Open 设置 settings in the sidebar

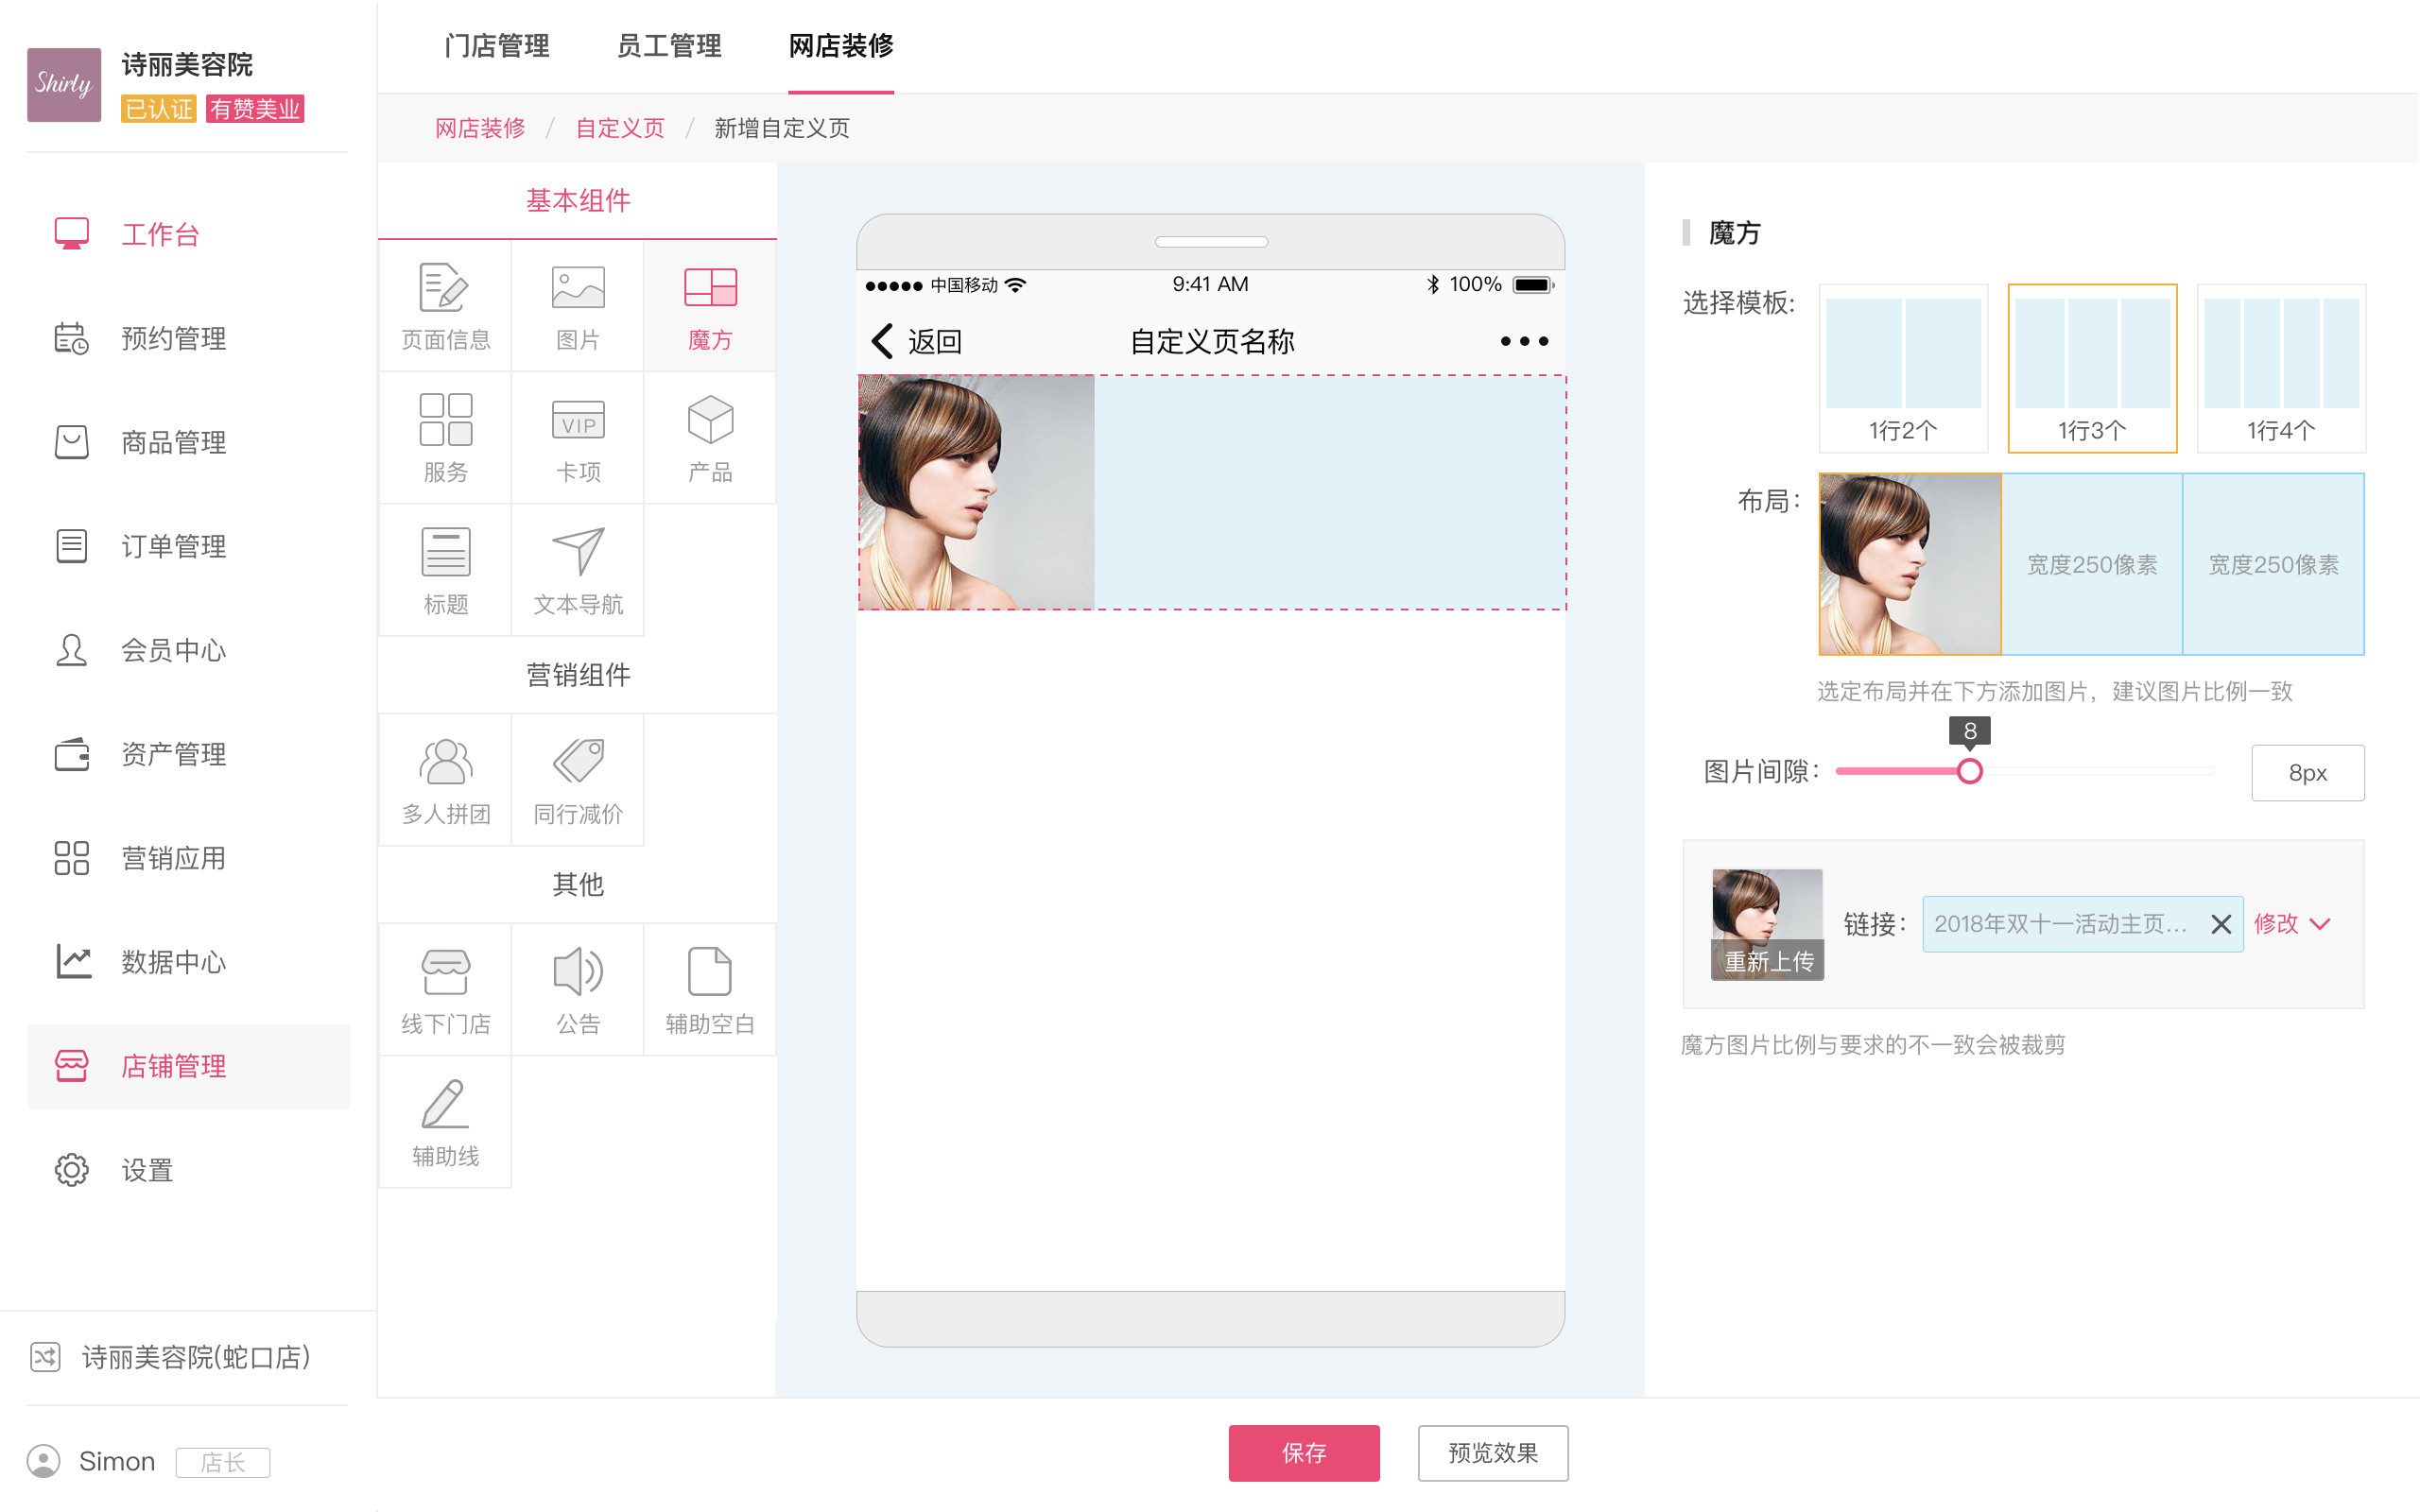click(x=188, y=1170)
